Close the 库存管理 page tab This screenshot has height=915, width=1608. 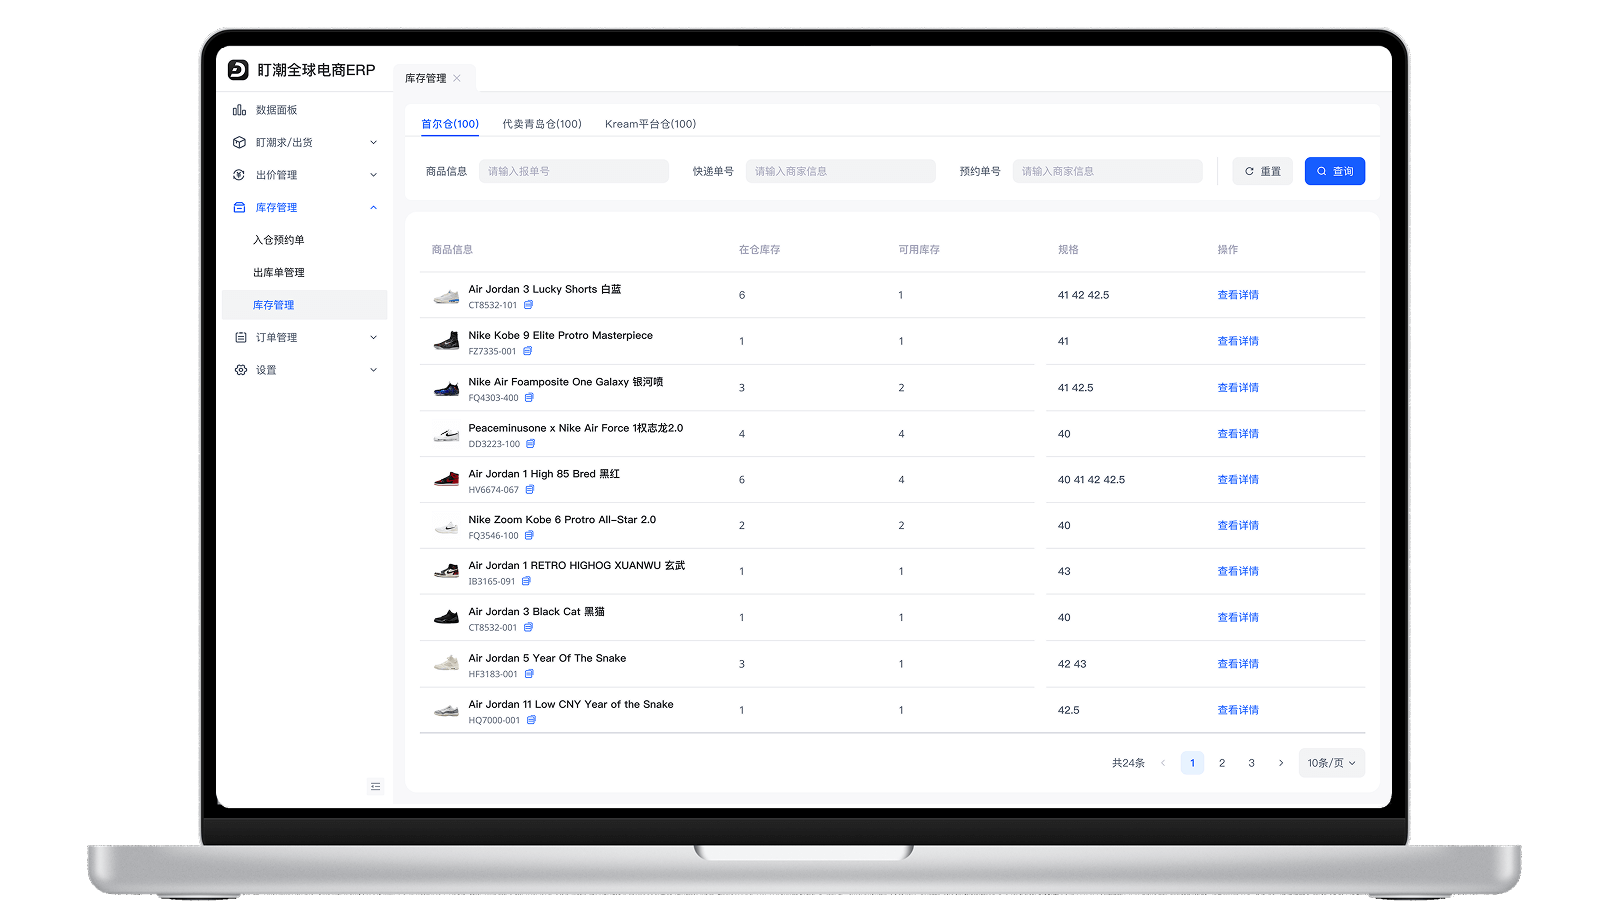pyautogui.click(x=457, y=78)
